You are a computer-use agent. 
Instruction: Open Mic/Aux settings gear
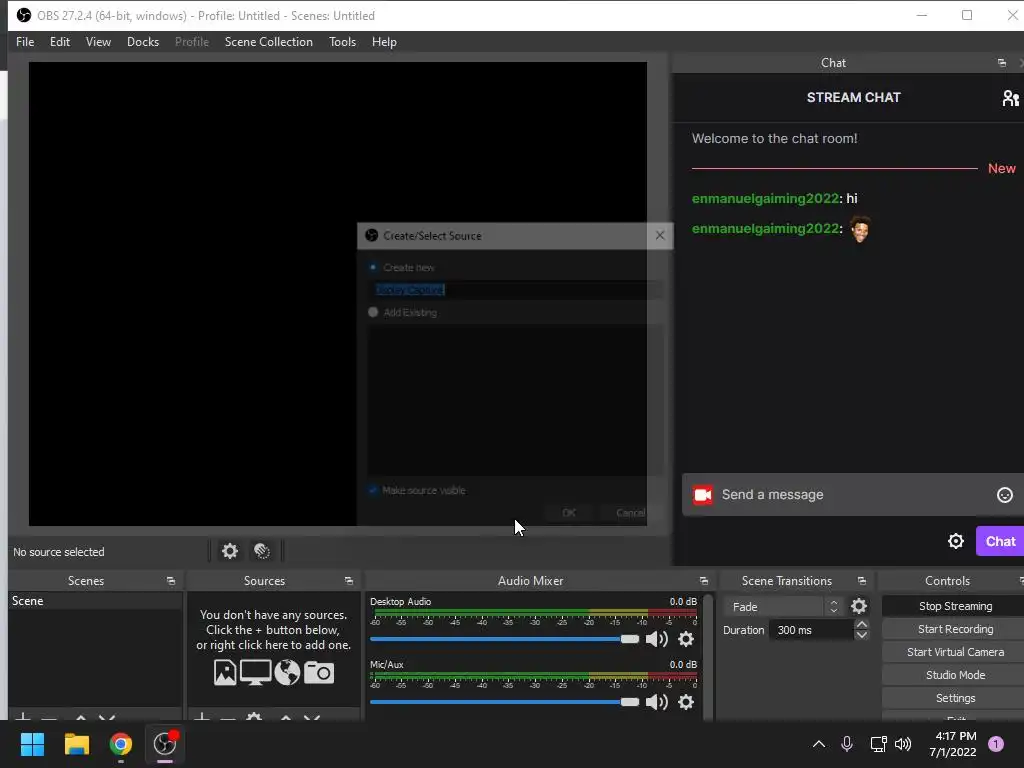click(x=686, y=702)
